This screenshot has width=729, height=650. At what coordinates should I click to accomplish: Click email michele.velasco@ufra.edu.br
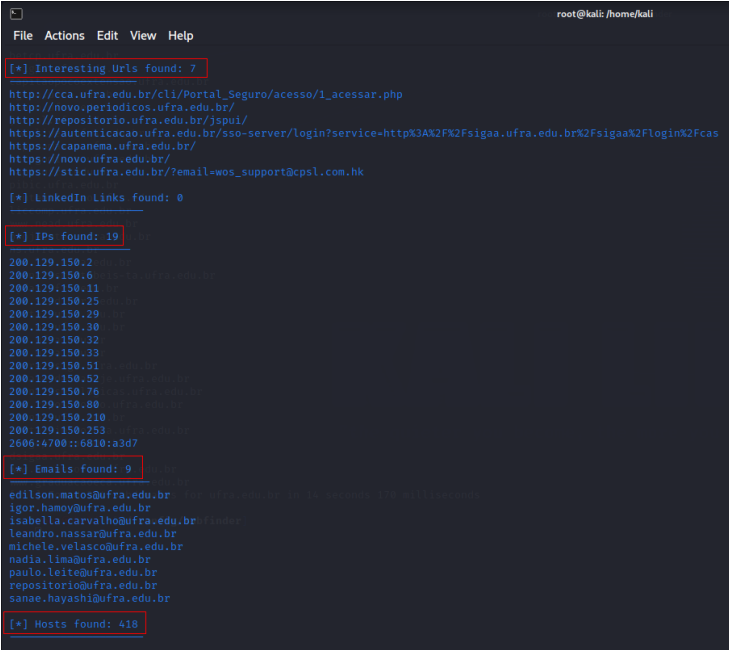(96, 546)
